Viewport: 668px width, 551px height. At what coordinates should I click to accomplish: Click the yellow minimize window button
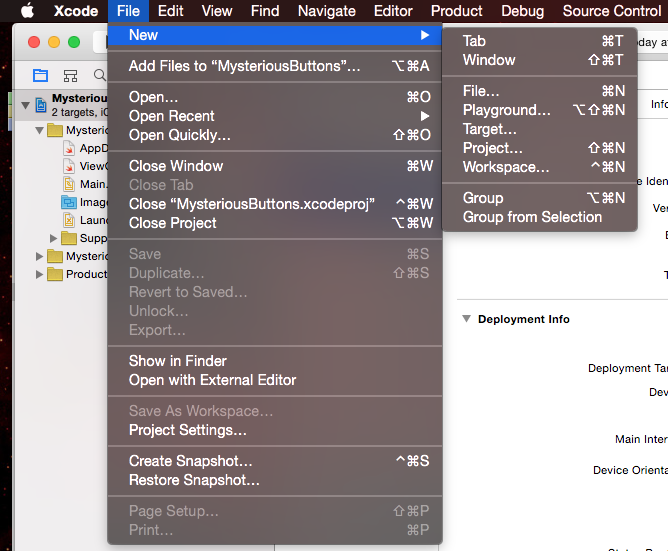[54, 42]
